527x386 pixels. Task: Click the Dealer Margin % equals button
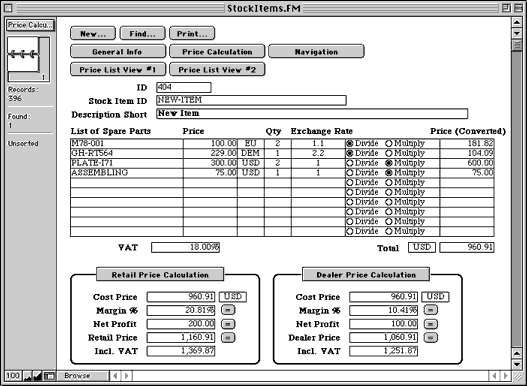(x=431, y=310)
